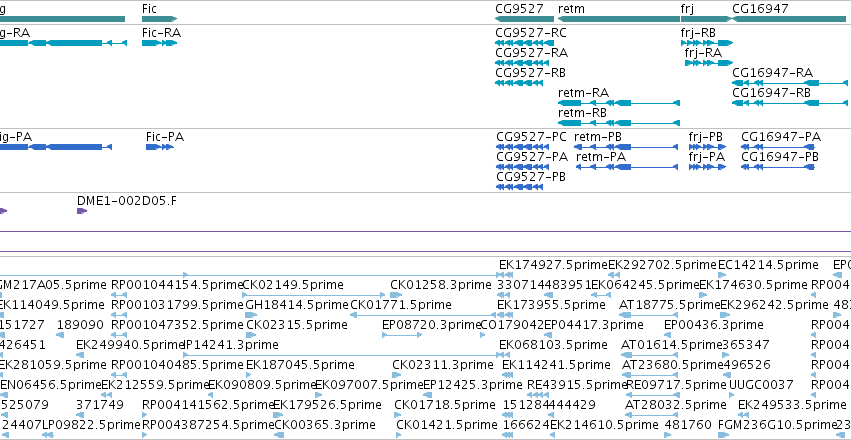This screenshot has height=440, width=851.
Task: Select protein retm-PB
Action: (598, 137)
